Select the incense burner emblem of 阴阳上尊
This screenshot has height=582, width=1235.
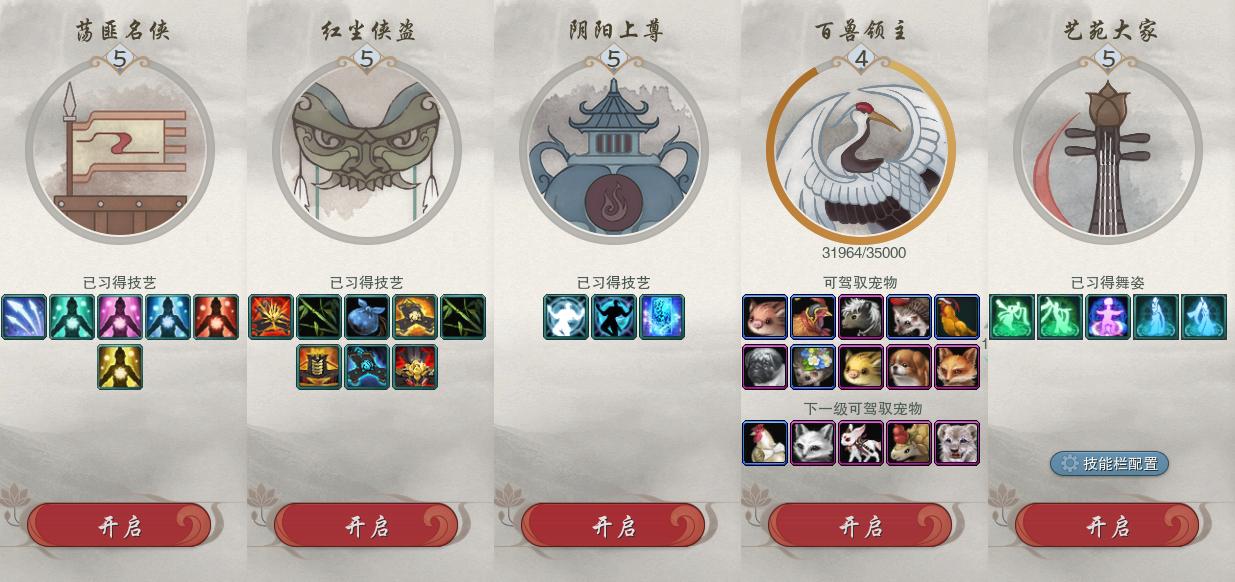(x=613, y=151)
